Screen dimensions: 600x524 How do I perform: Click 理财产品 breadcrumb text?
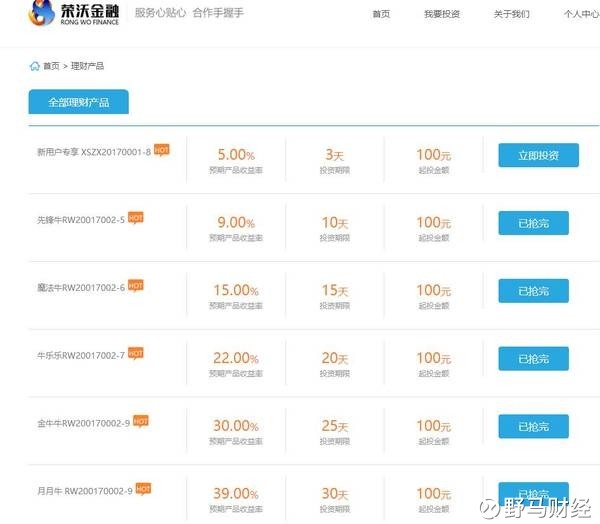tap(87, 66)
